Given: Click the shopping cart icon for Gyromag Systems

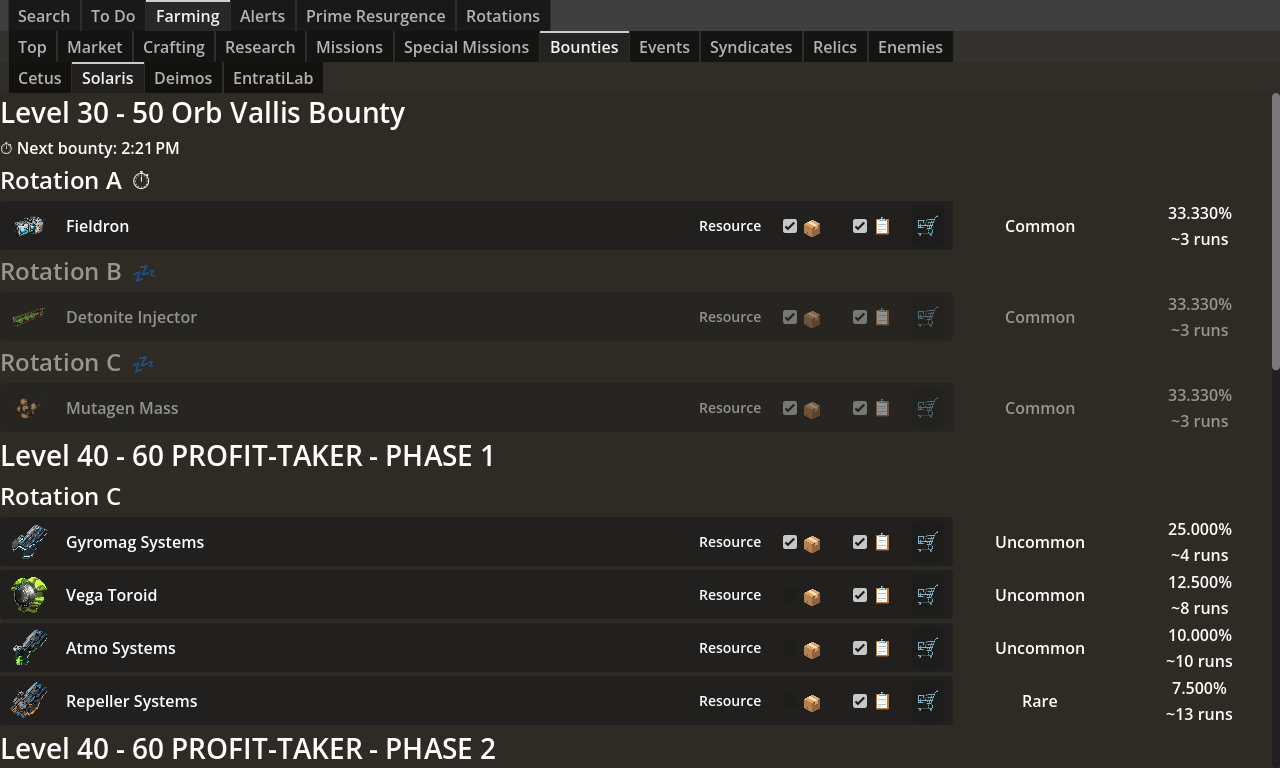Looking at the screenshot, I should pos(927,542).
